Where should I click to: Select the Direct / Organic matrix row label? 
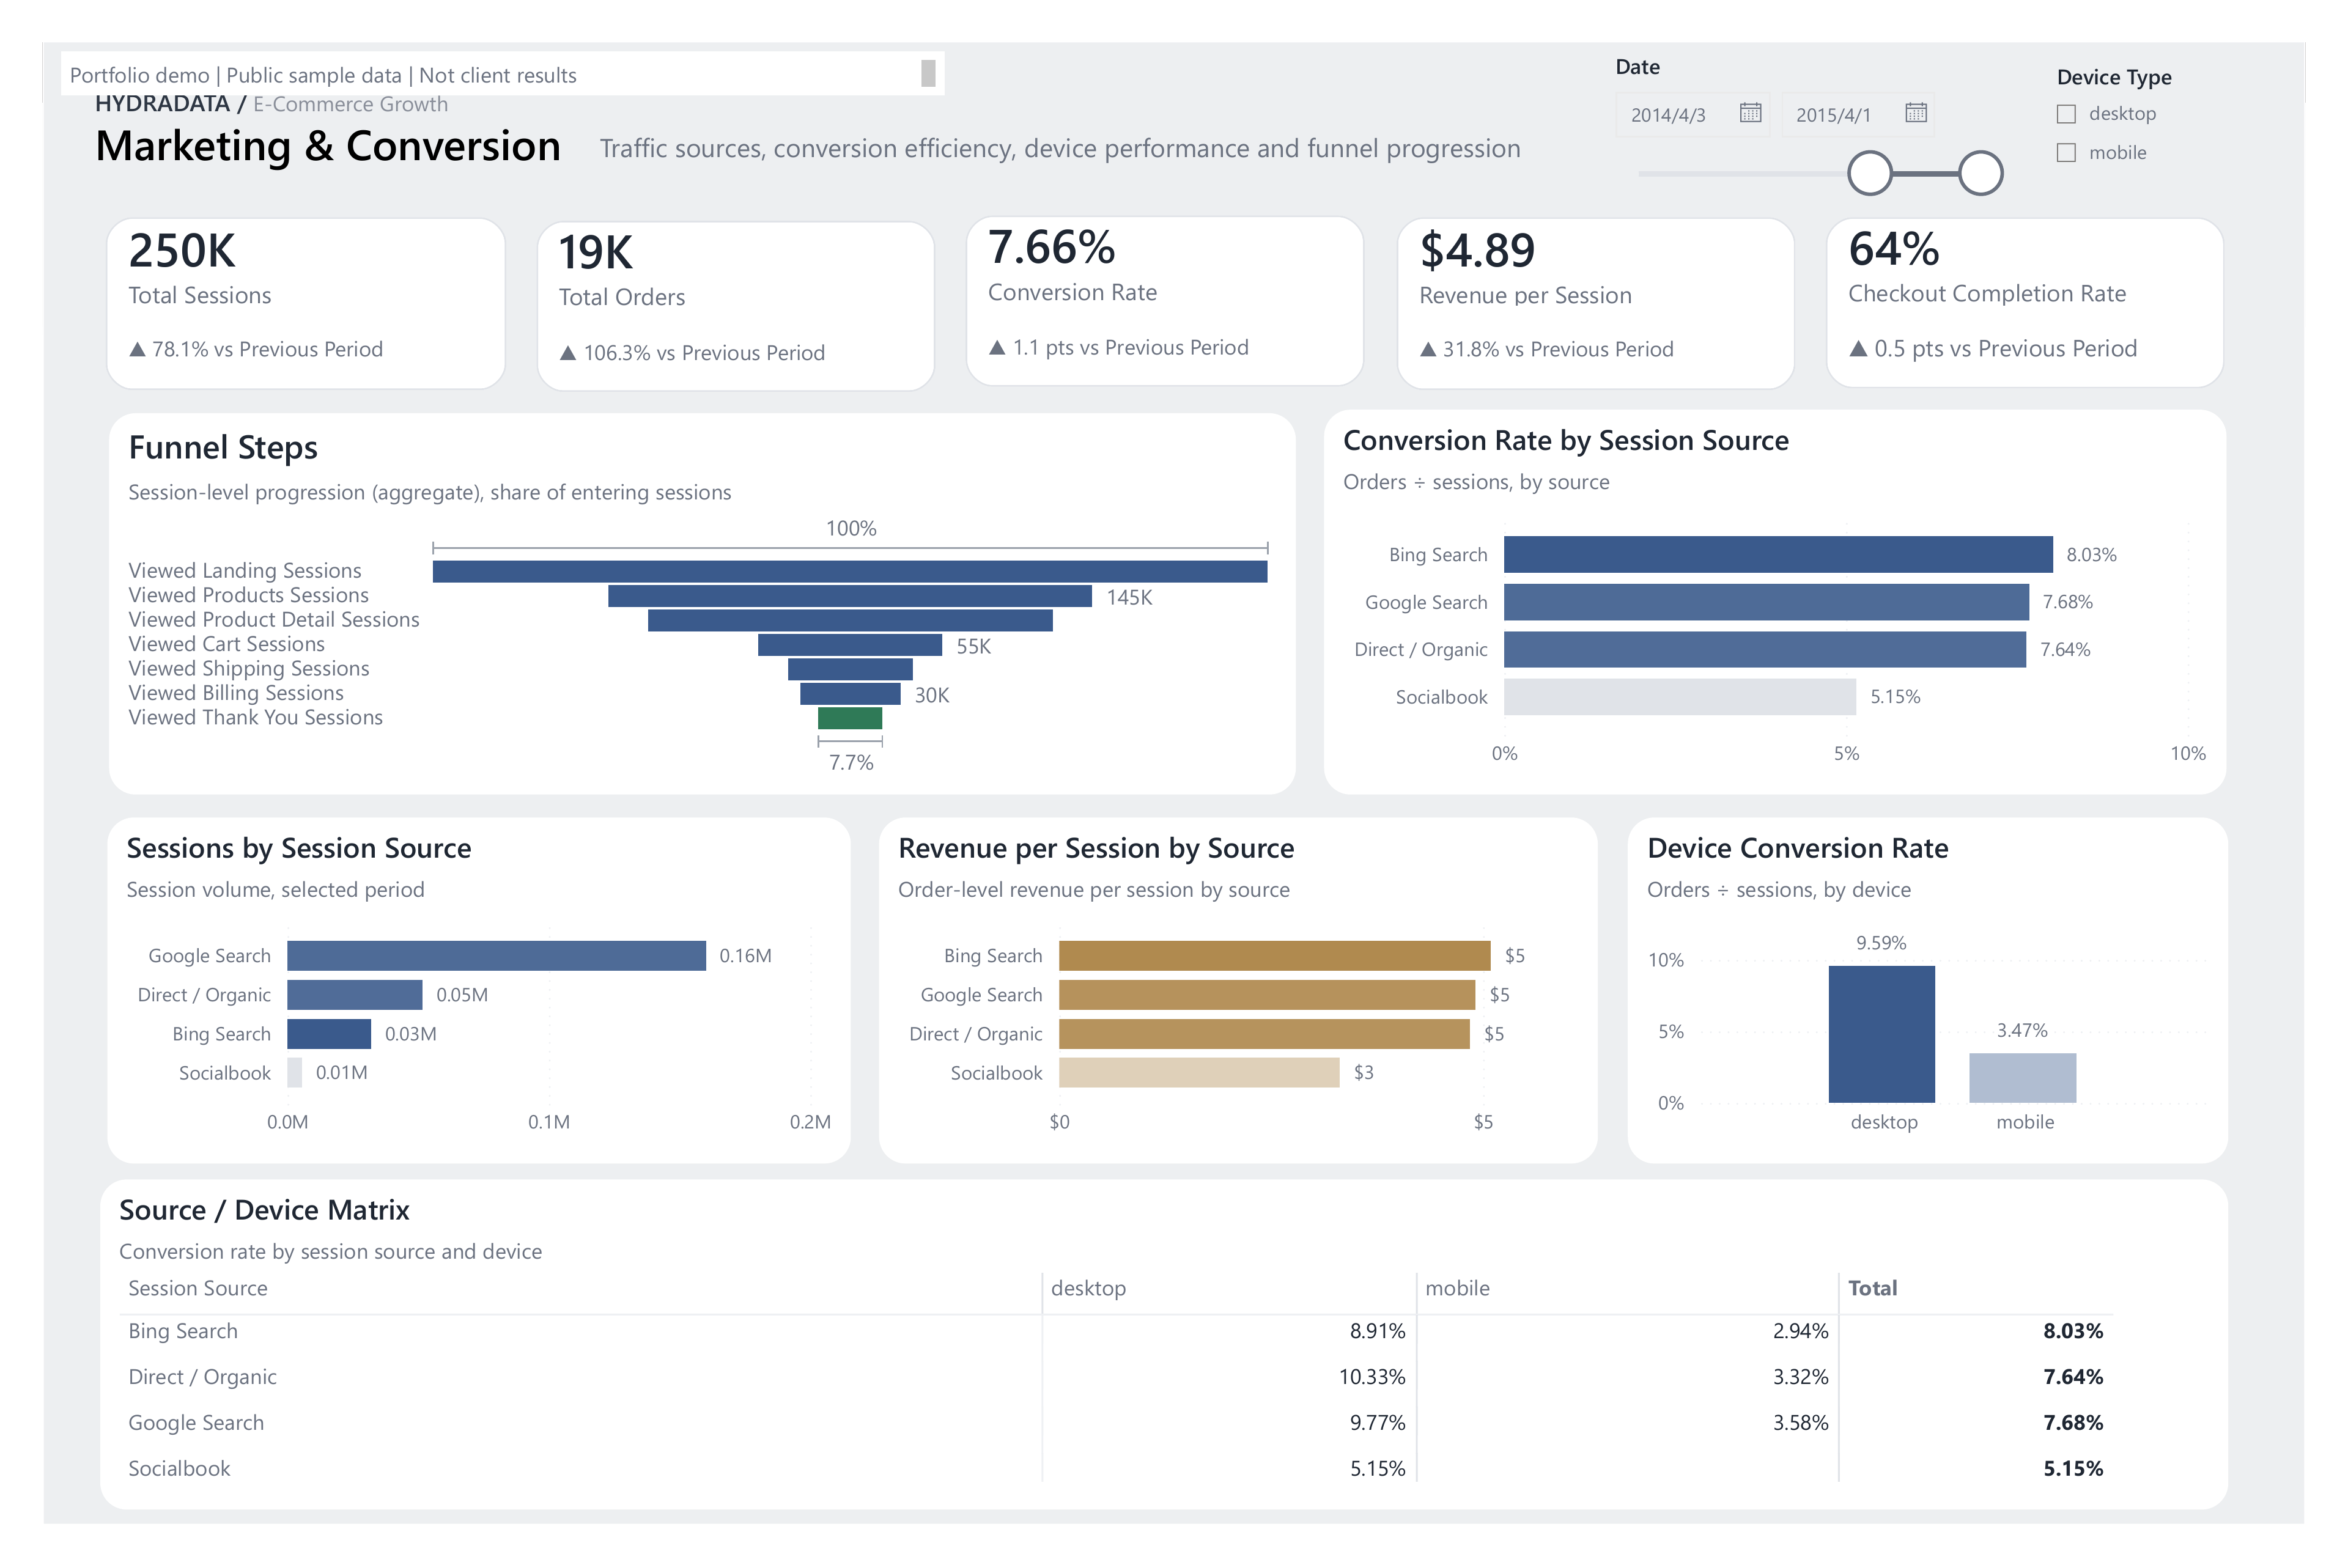point(202,1377)
